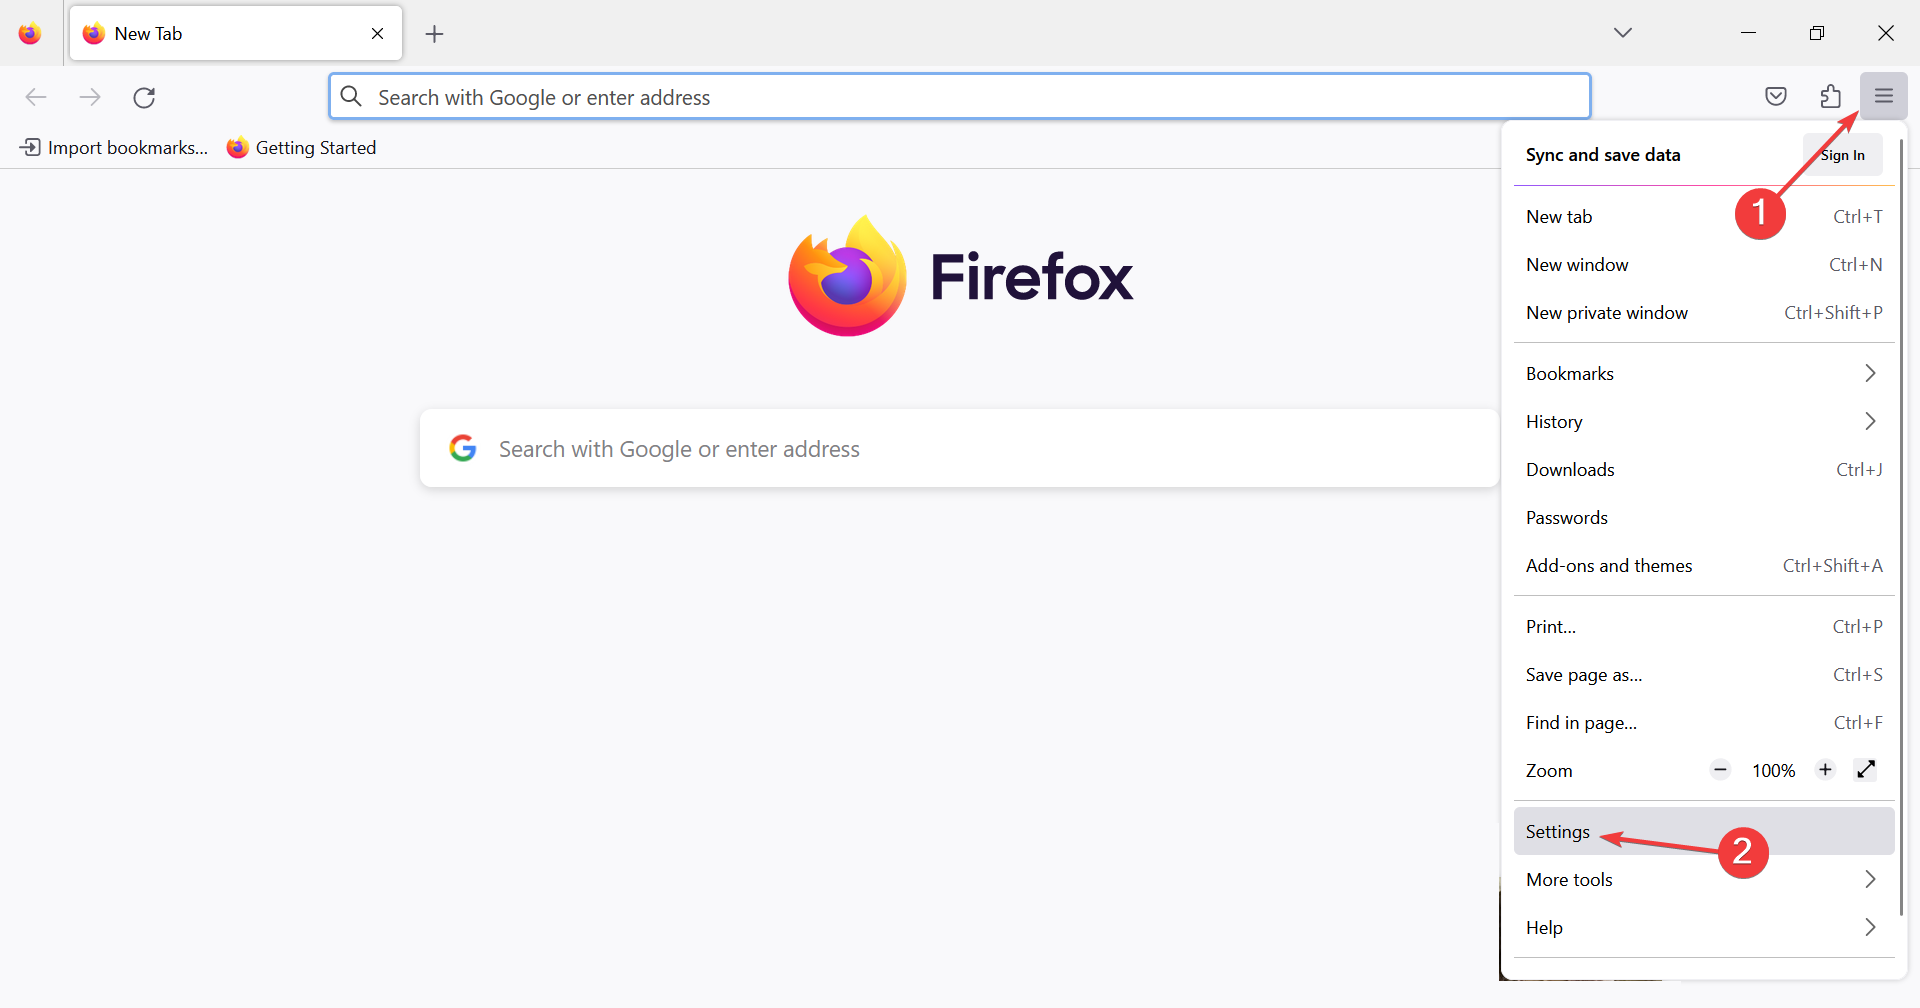This screenshot has width=1920, height=1008.
Task: Select the New Tab tab
Action: click(236, 34)
